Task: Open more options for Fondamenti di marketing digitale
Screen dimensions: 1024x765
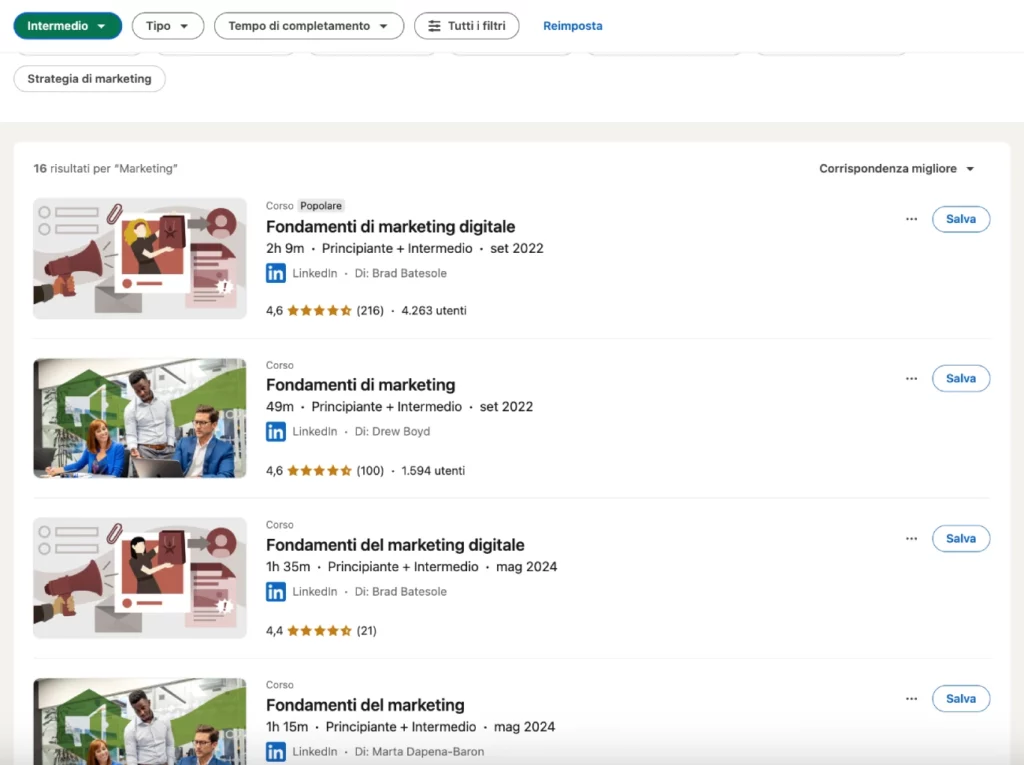Action: coord(911,219)
